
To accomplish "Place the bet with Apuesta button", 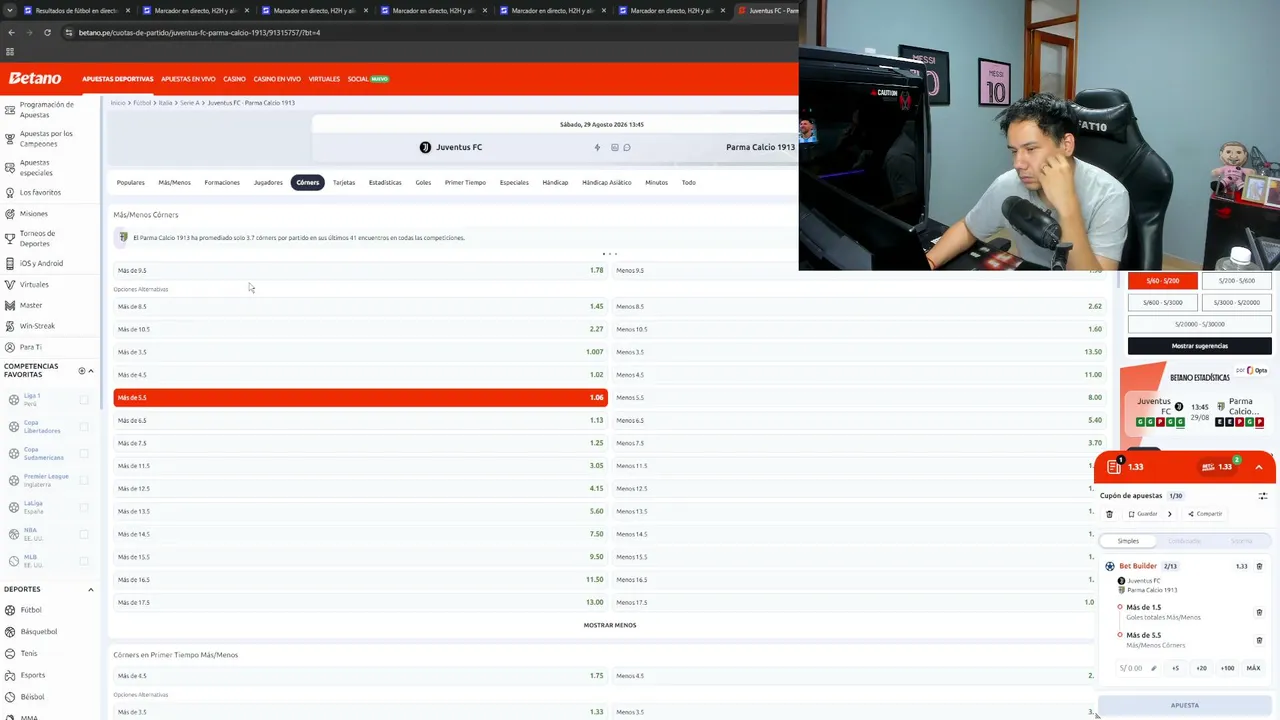I will 1185,705.
